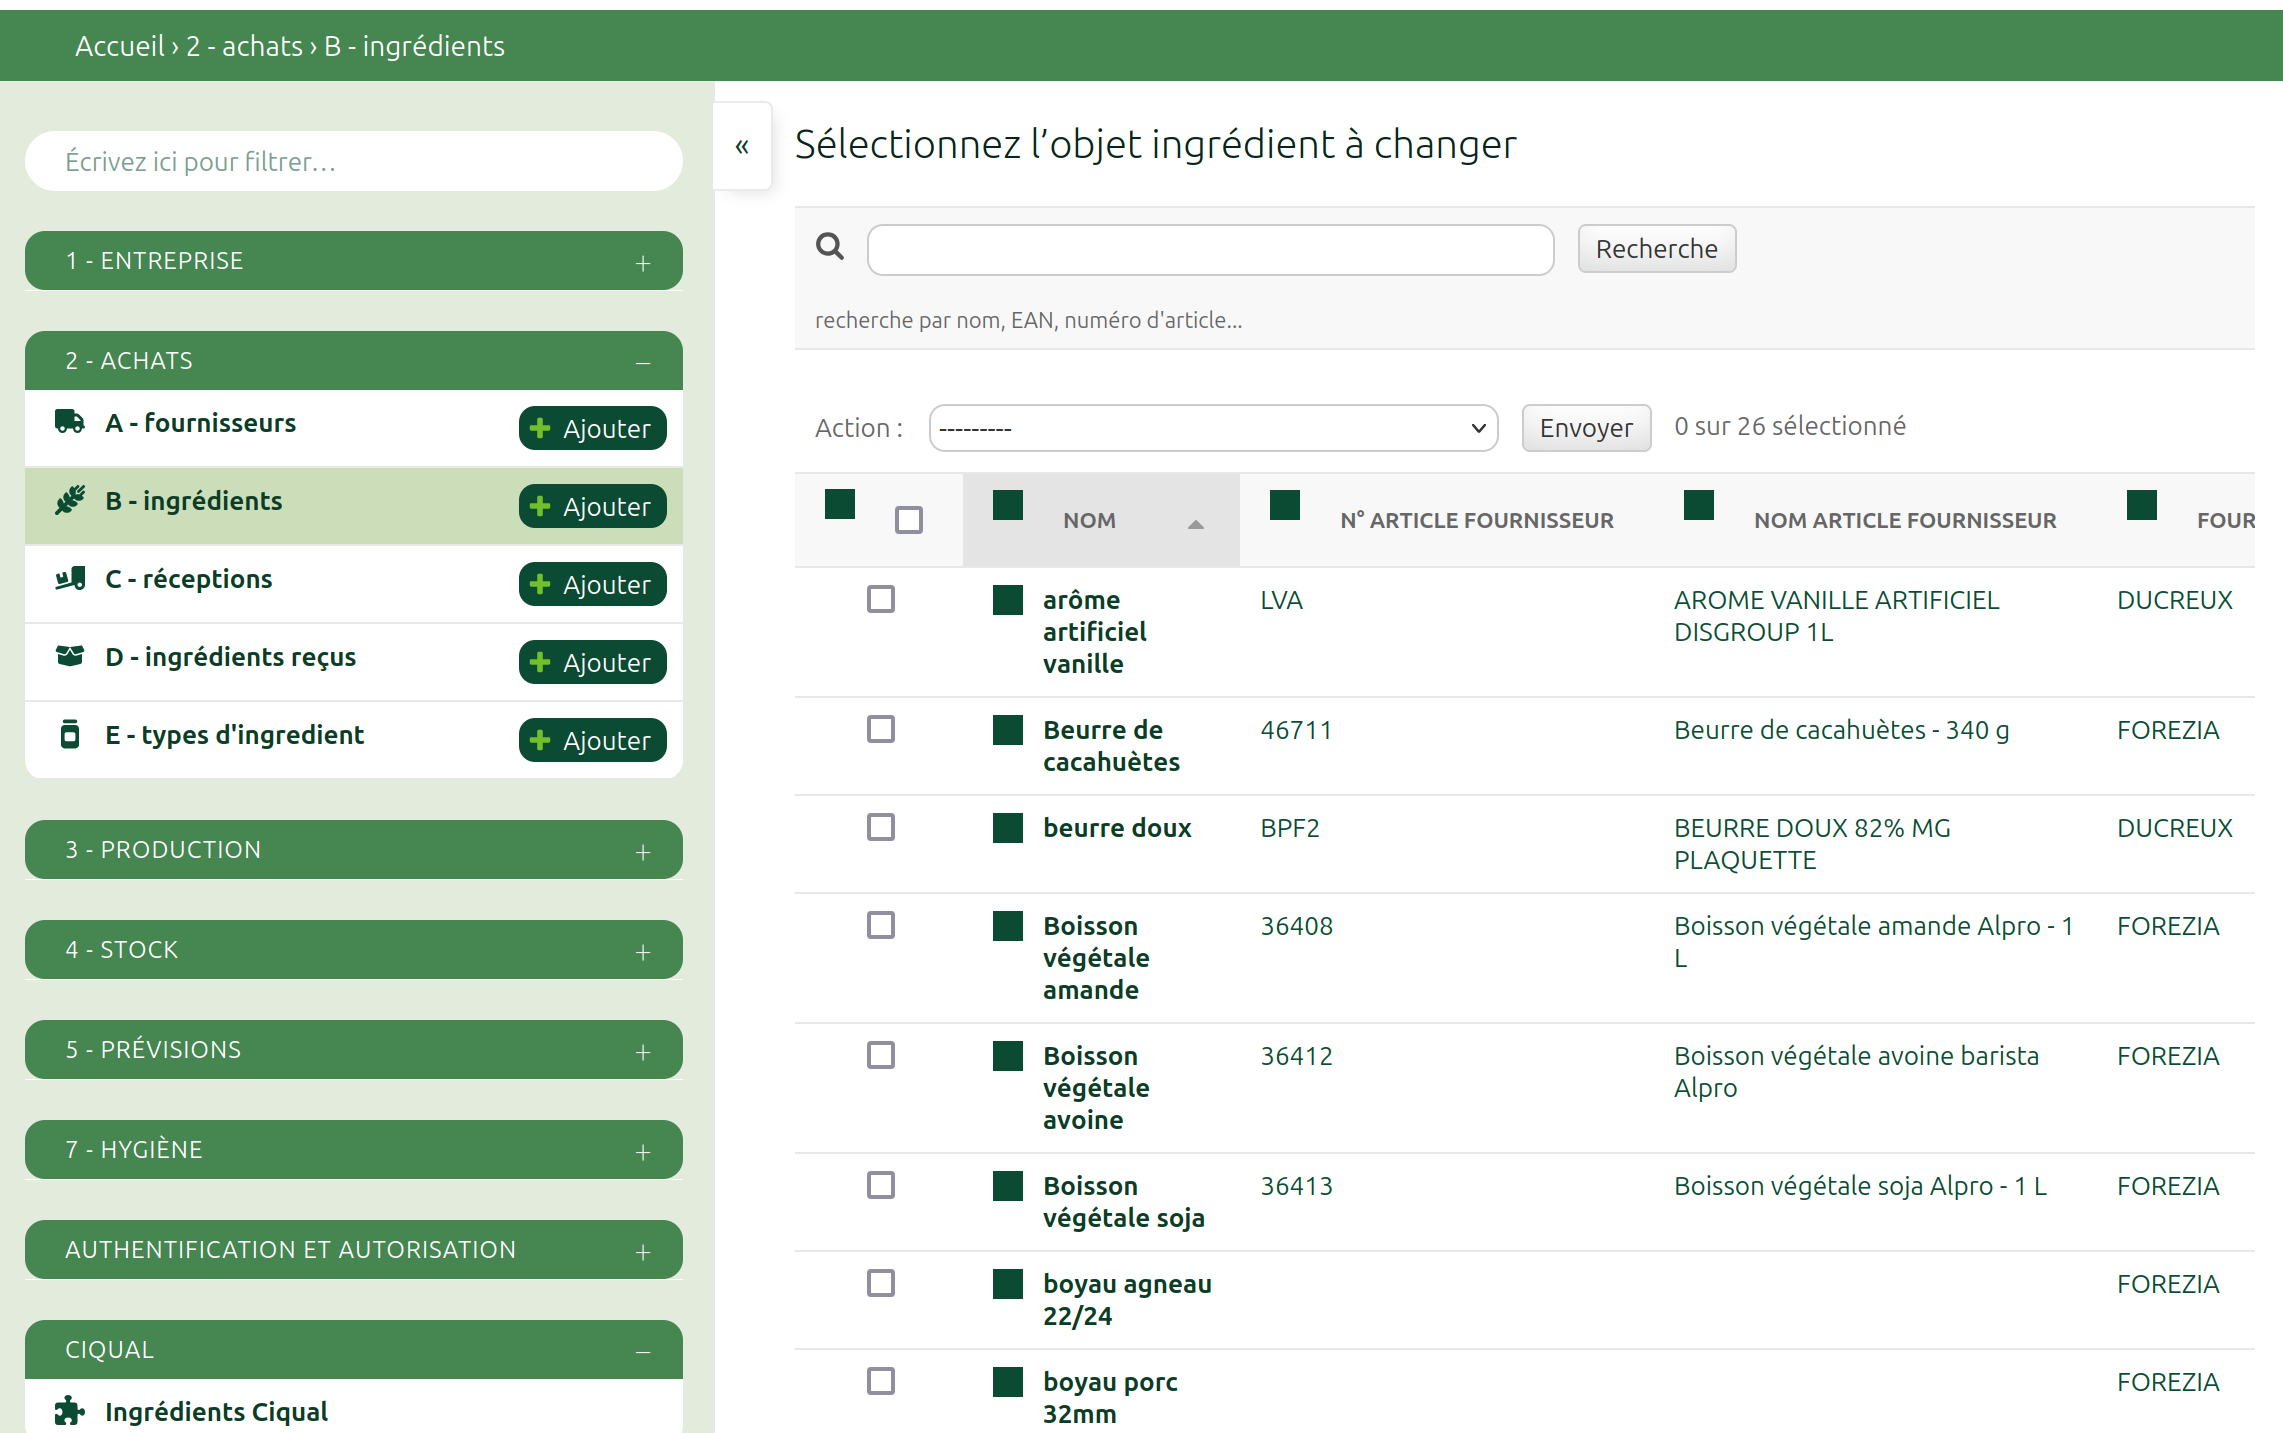Click the truck icon beside fournisseurs
The image size is (2283, 1433).
coord(70,422)
